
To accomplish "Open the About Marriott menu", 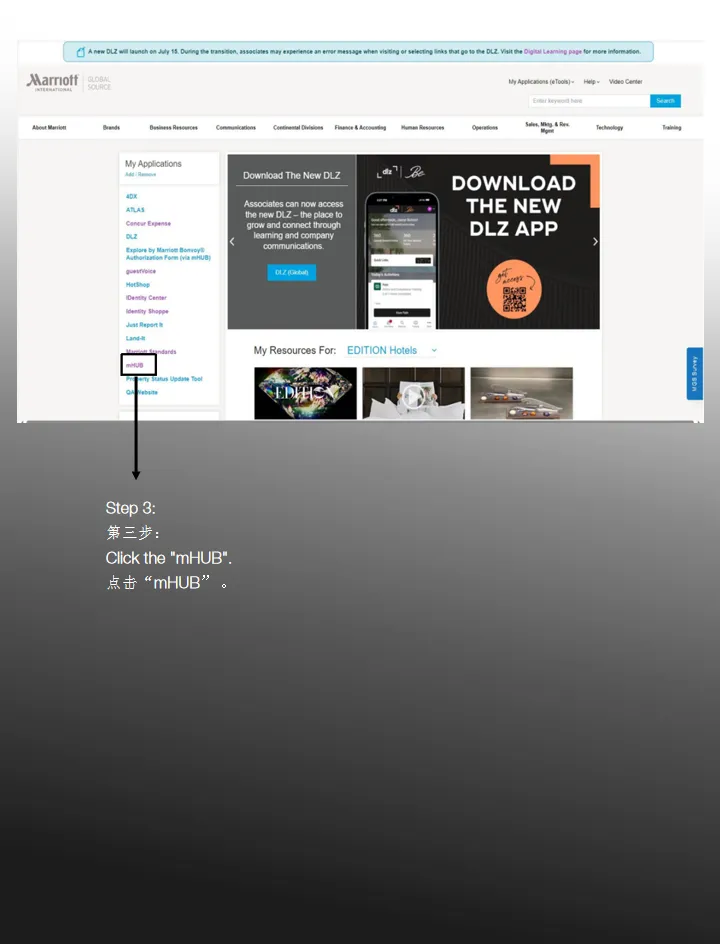I will coord(49,128).
